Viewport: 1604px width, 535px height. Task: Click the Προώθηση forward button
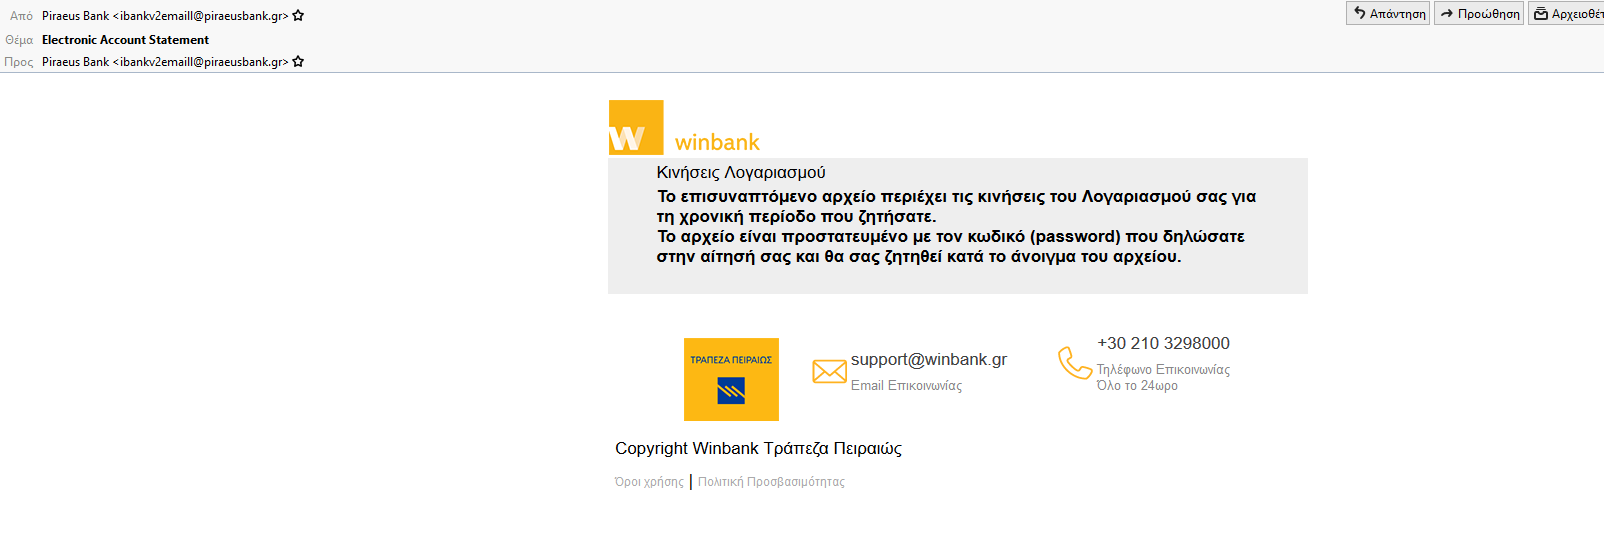(x=1479, y=13)
